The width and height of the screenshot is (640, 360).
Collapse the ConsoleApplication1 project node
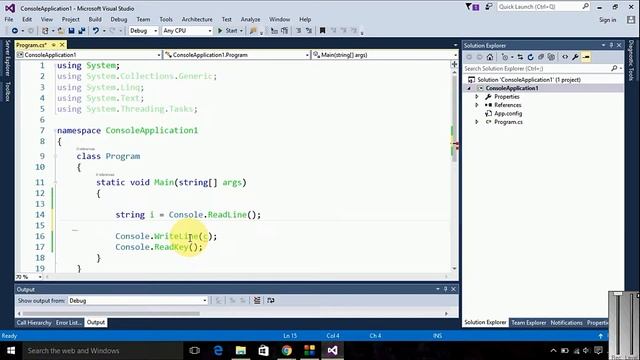click(x=469, y=88)
